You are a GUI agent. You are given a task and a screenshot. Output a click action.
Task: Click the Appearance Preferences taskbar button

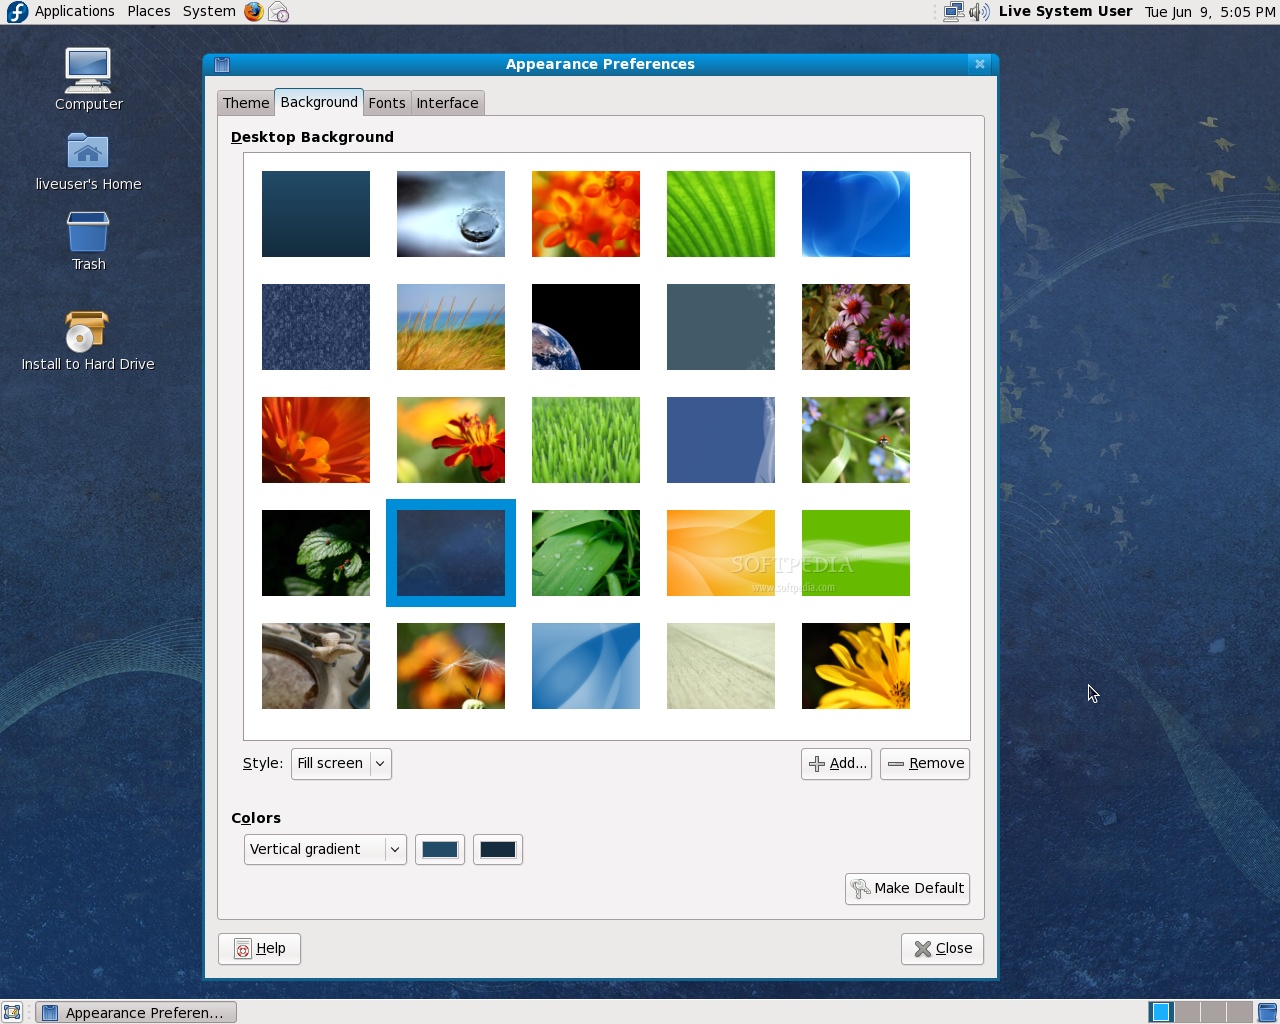pyautogui.click(x=136, y=1012)
